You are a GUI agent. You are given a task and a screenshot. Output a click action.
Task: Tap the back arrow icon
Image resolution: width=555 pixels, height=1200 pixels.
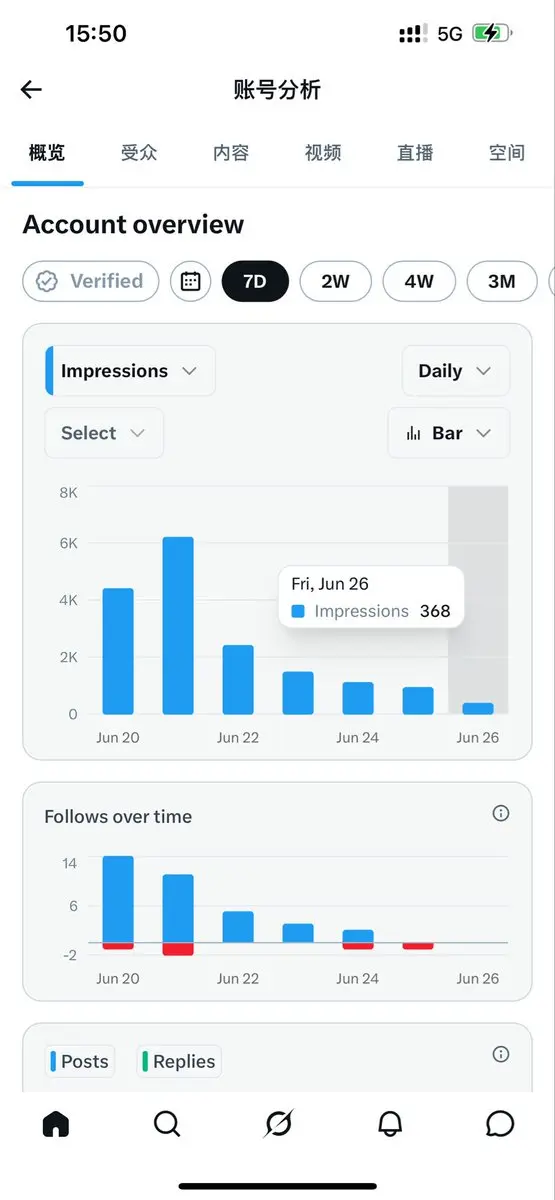tap(31, 90)
